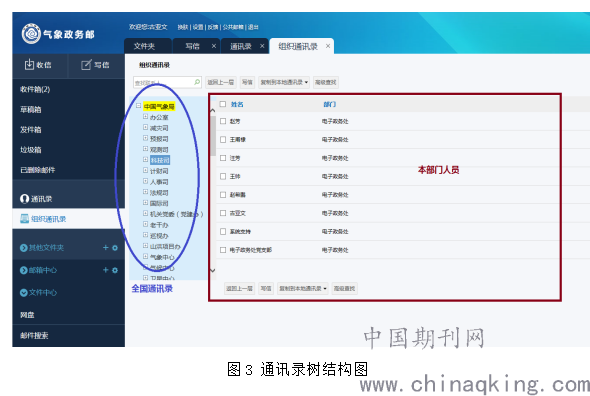590x396 pixels.
Task: Collapse the 中国气象局 root node
Action: 138,106
